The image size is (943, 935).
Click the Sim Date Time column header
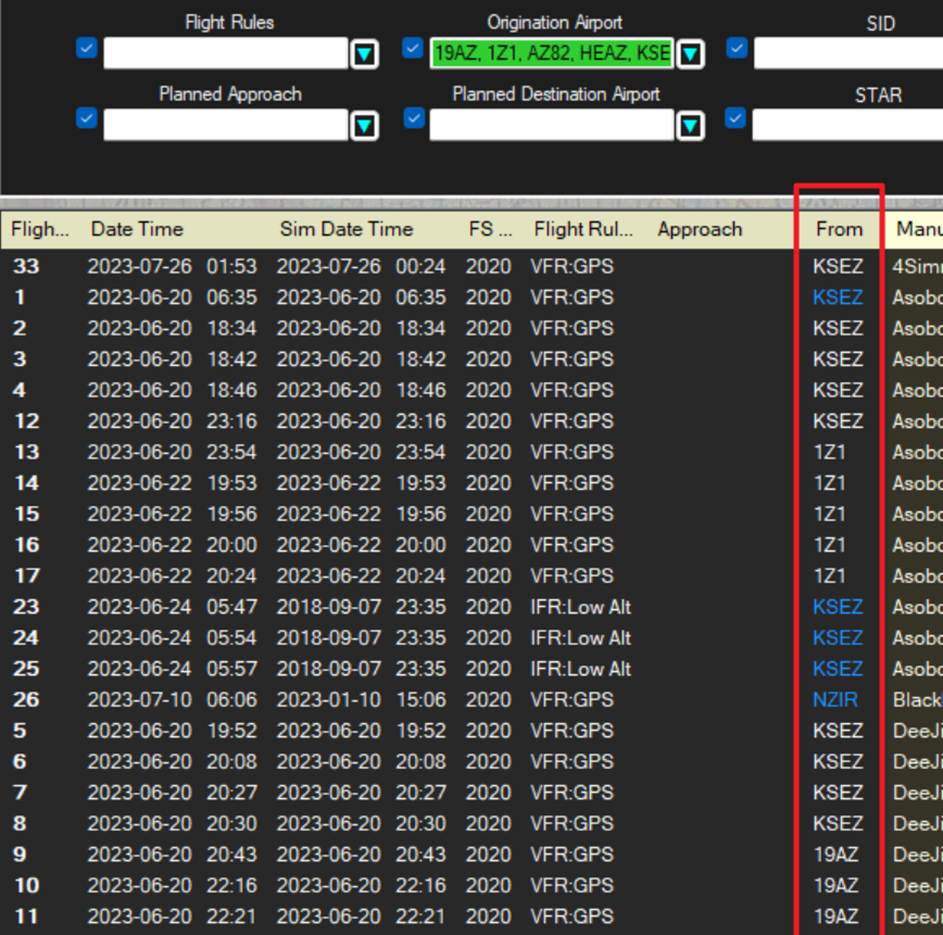coord(346,229)
